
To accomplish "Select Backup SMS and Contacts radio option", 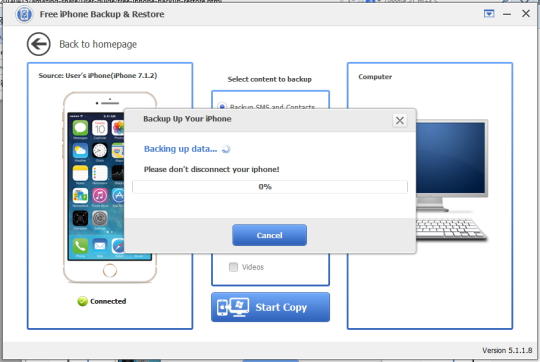I will coord(222,106).
